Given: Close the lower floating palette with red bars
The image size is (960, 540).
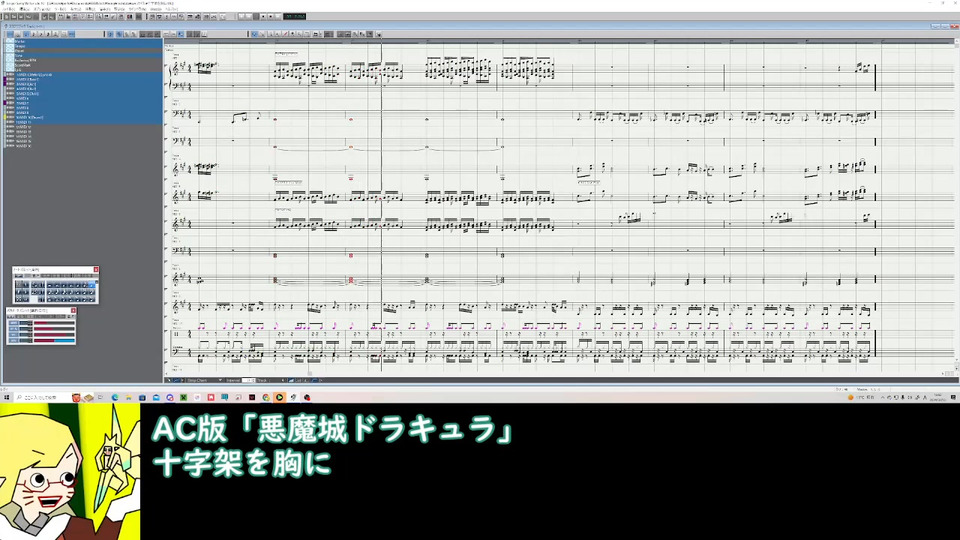Looking at the screenshot, I should coord(73,310).
